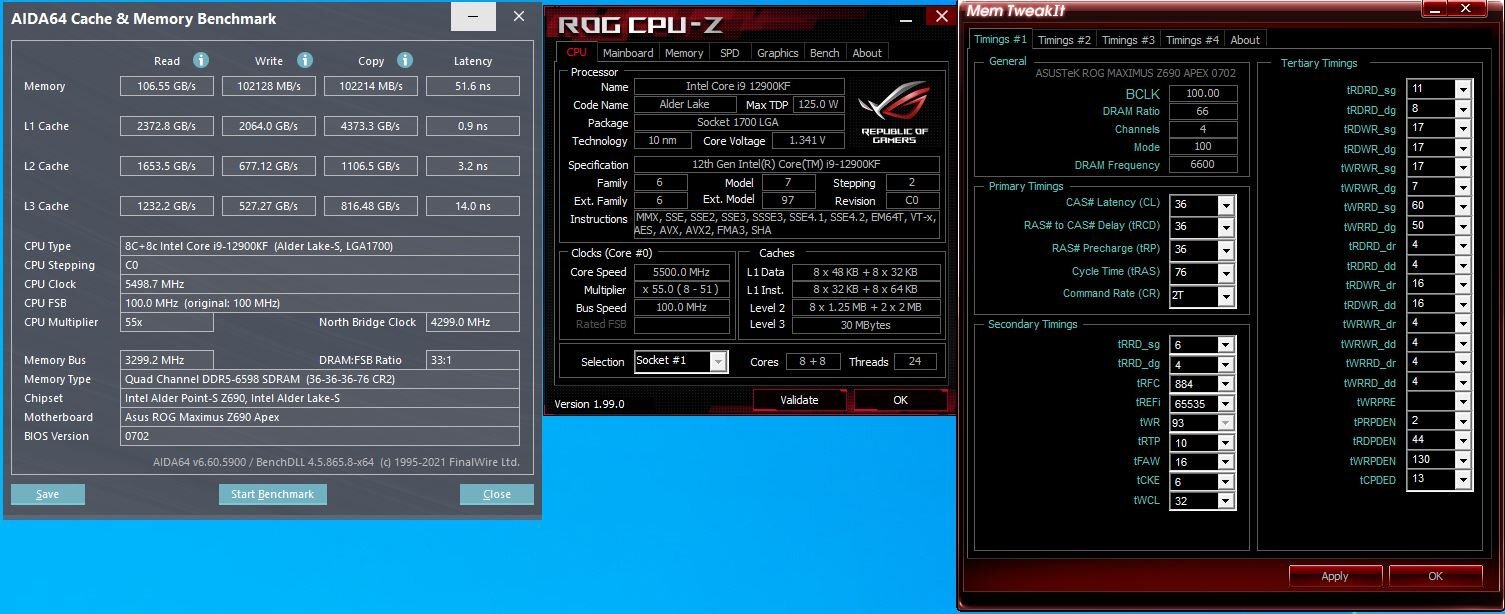Open tWRPDEN dropdown
Screen dimensions: 1505x614
1463,460
